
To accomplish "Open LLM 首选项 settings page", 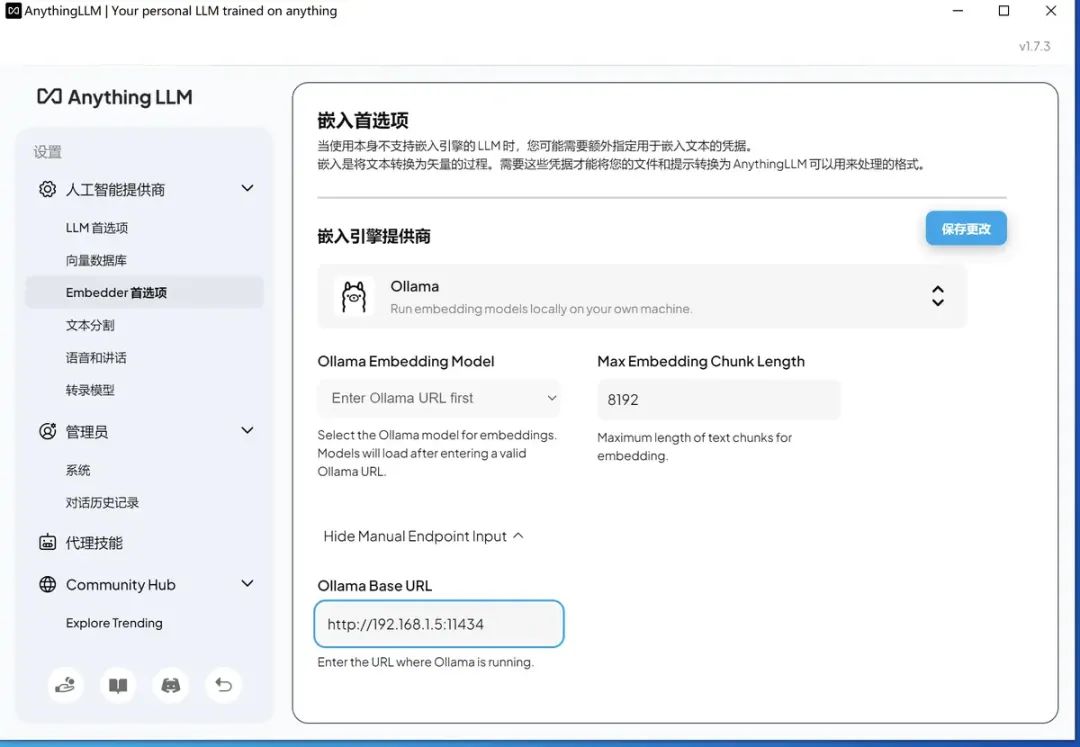I will [x=97, y=228].
